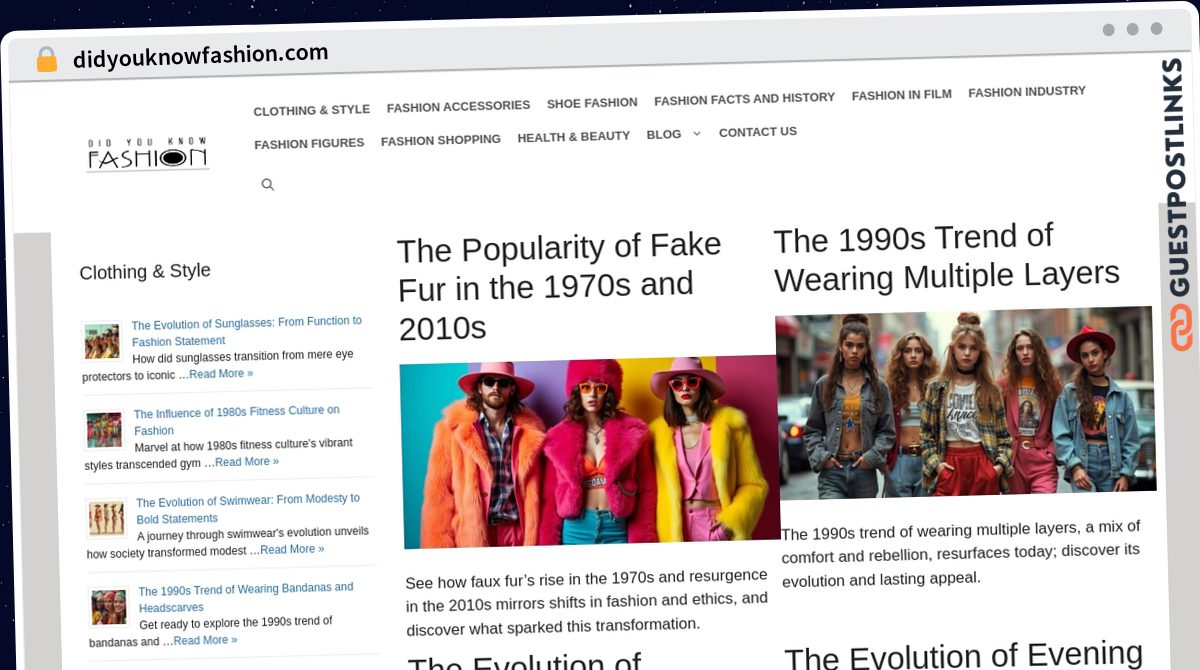Open Fashion Facts and History
The width and height of the screenshot is (1200, 670).
pos(744,99)
